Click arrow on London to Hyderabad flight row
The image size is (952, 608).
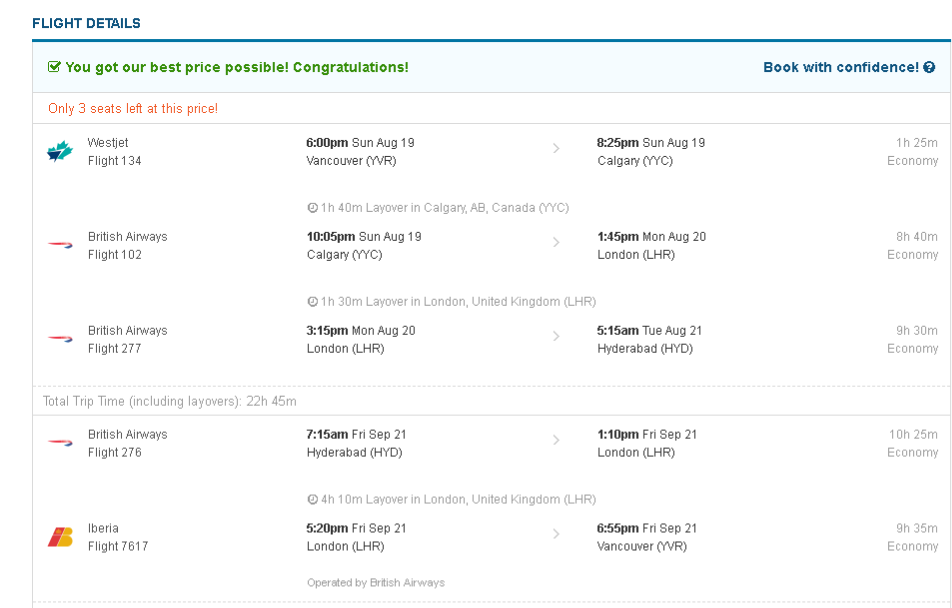556,337
